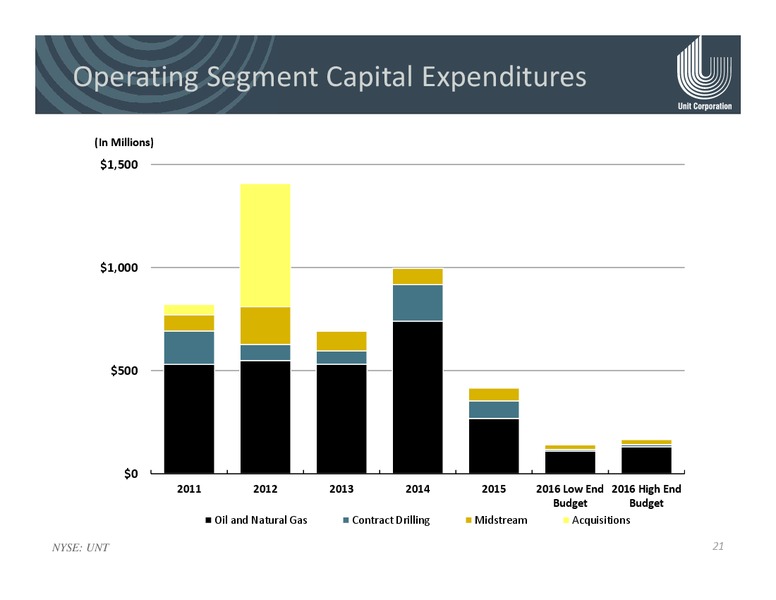
Task: Select the teal Contract Drilling legend swatch
Action: coord(346,520)
